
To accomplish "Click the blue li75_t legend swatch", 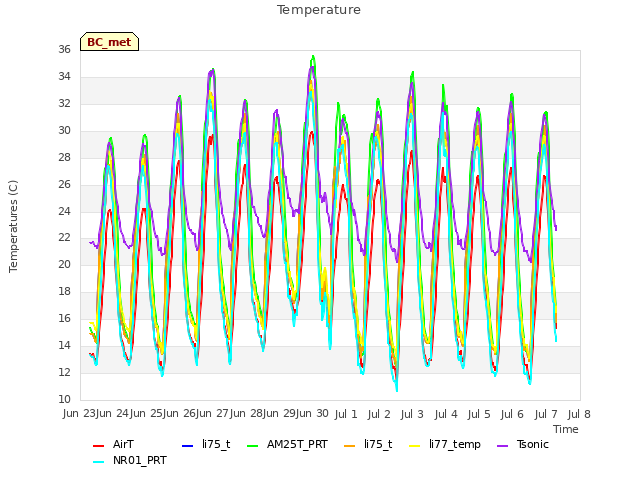I will pos(187,446).
